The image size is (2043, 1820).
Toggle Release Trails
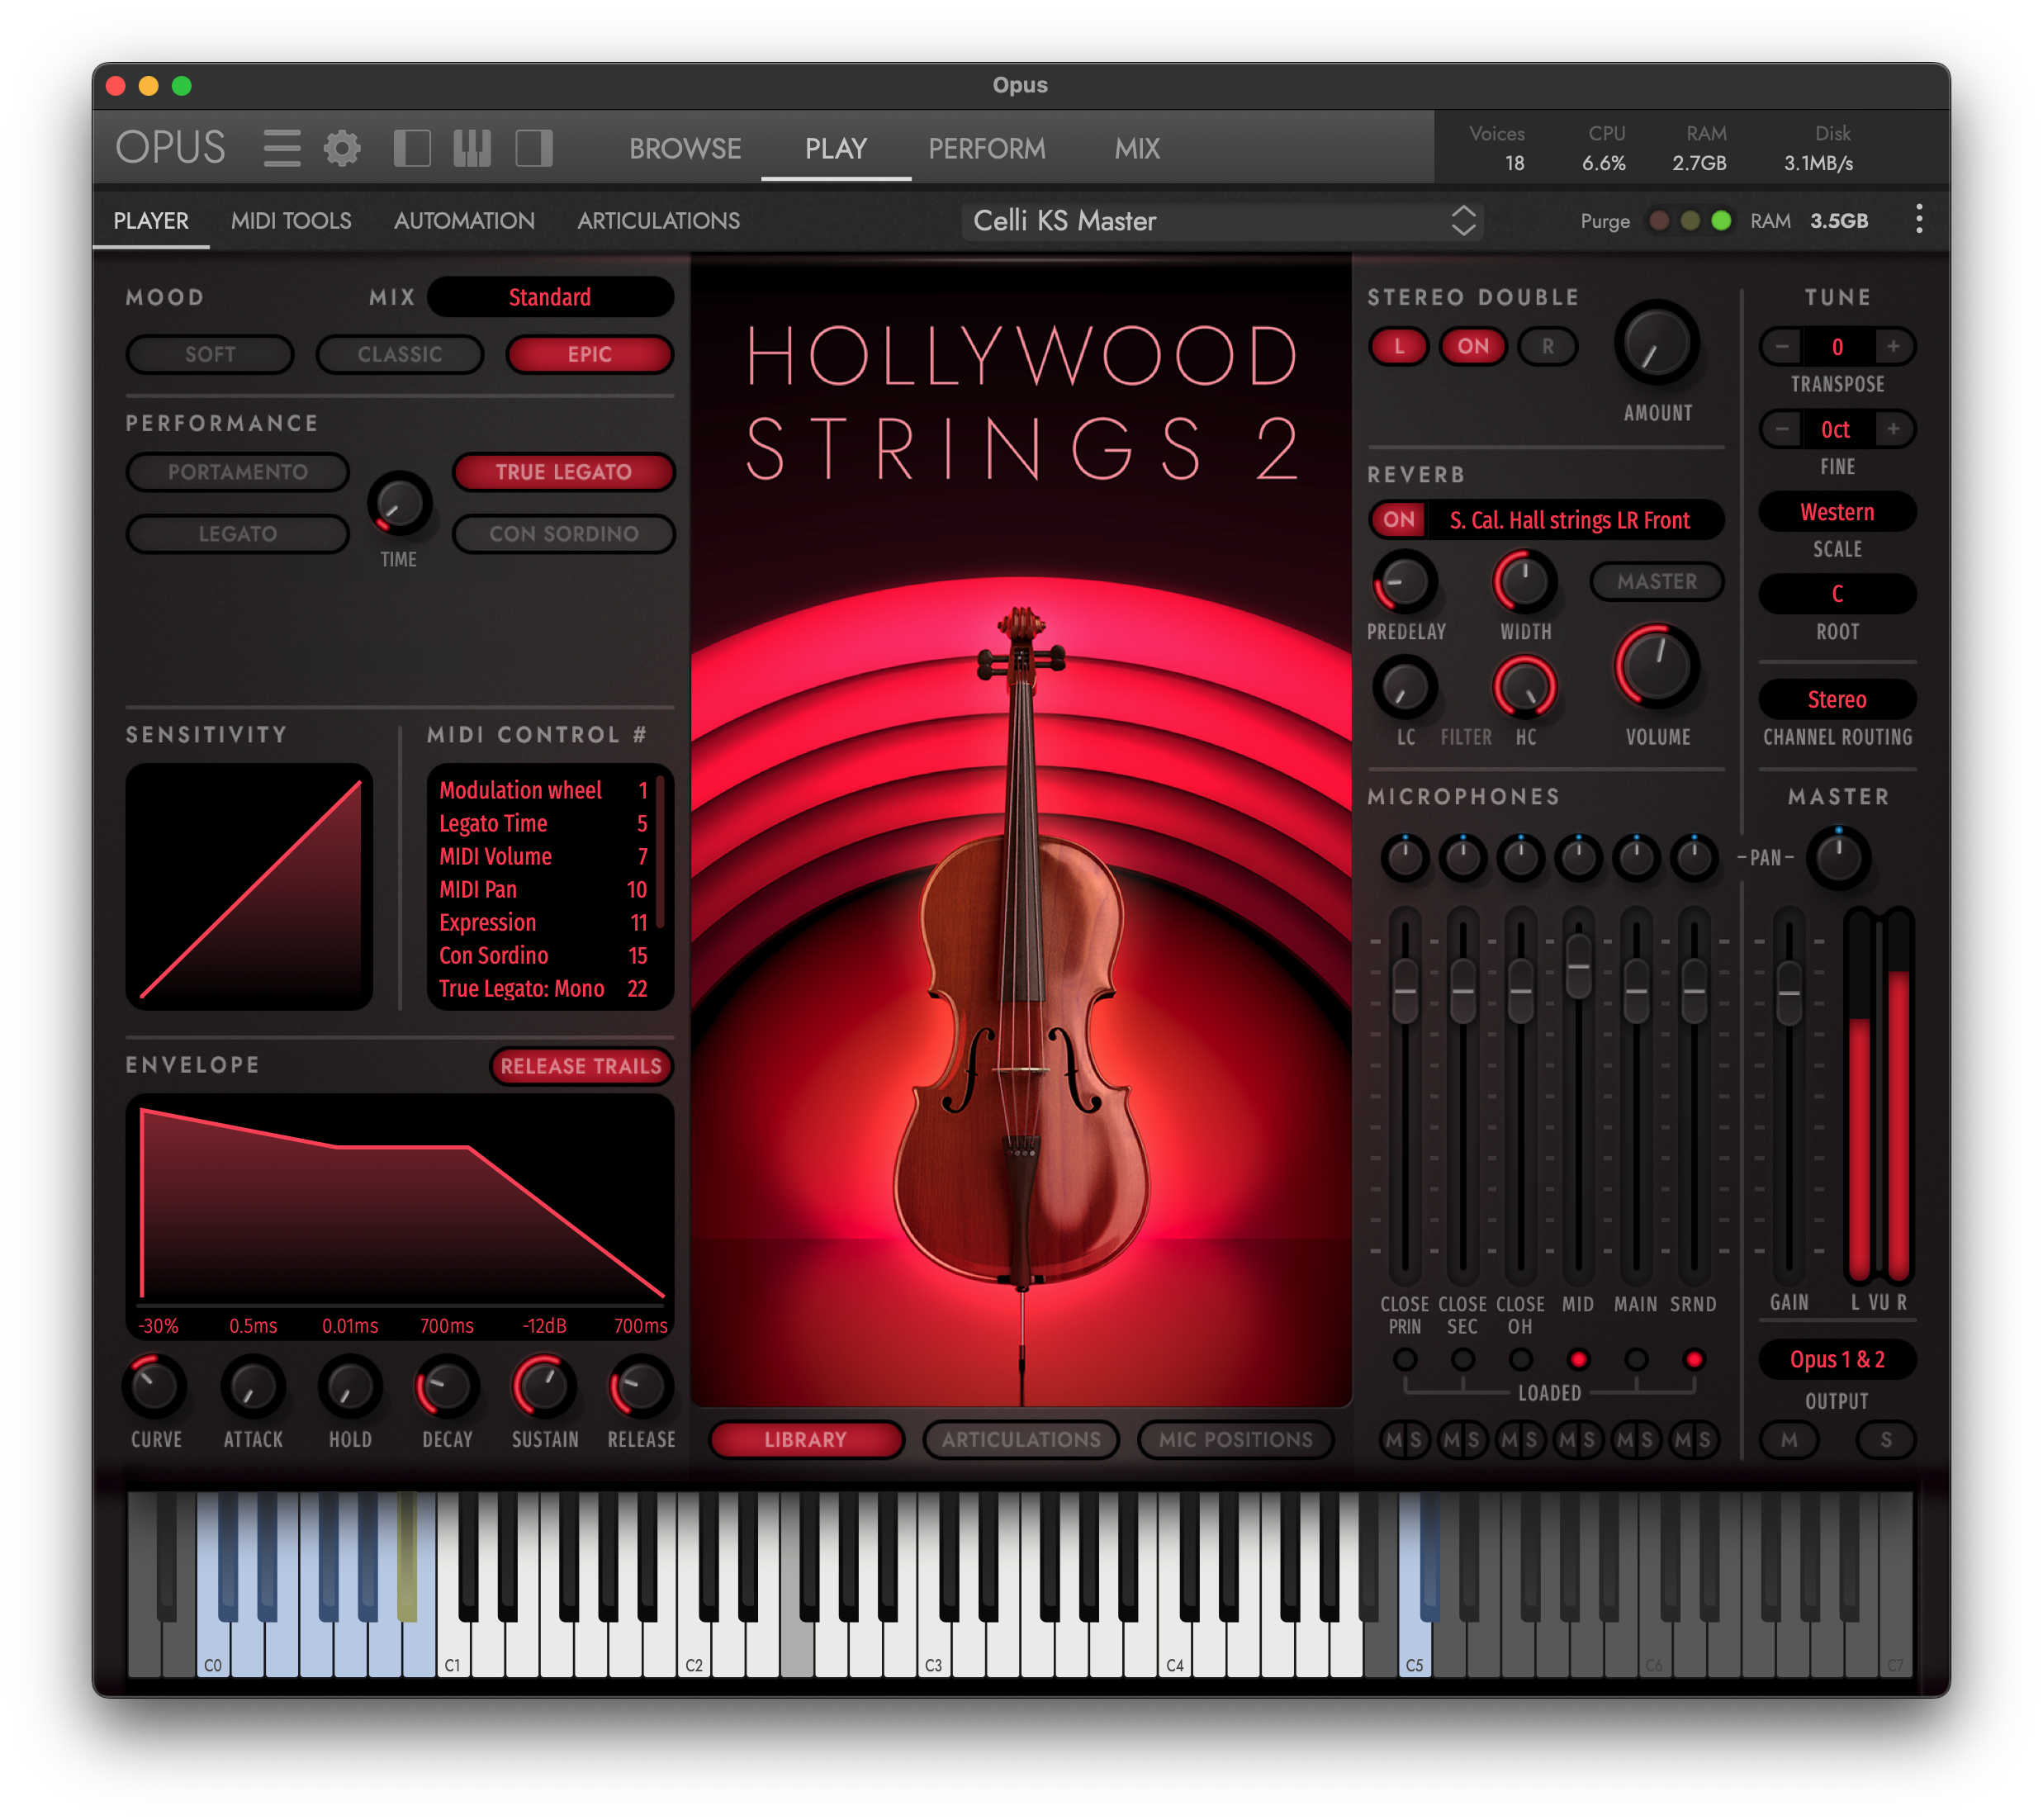(x=581, y=1066)
